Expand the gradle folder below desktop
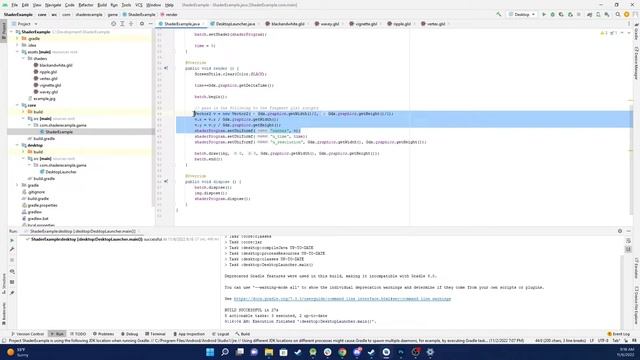640x360 pixels. click(18, 185)
